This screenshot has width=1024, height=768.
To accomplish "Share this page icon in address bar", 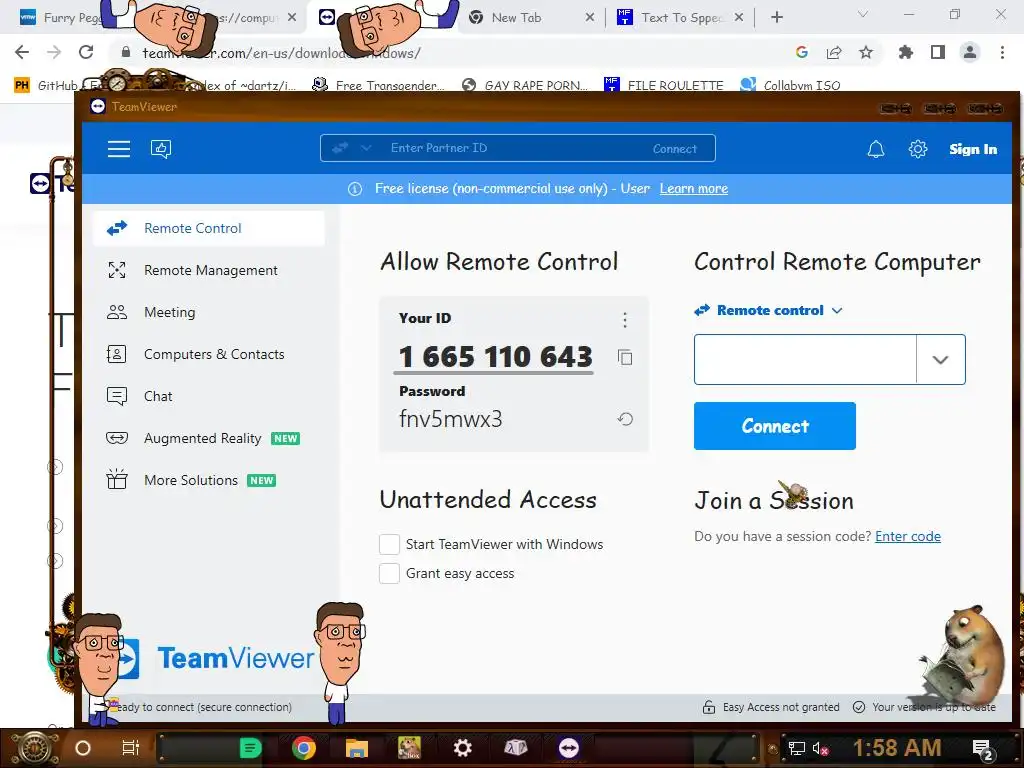I will [834, 52].
